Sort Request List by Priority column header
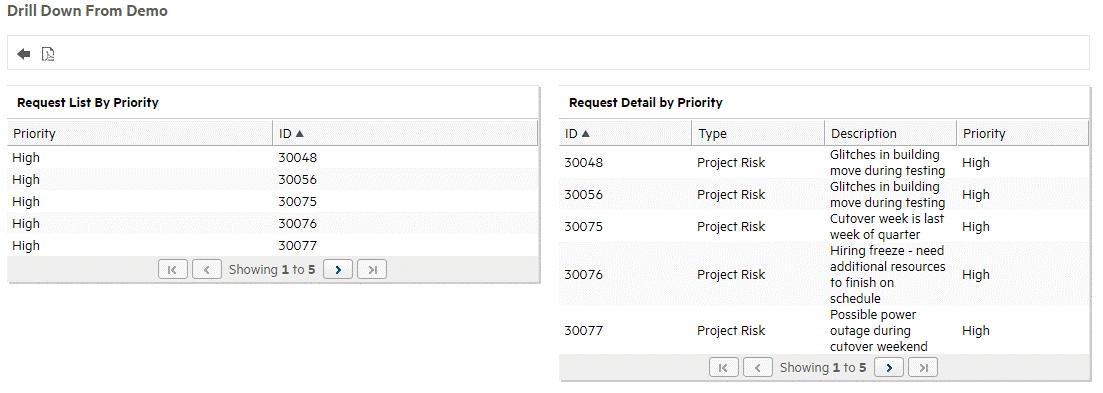 pyautogui.click(x=141, y=133)
